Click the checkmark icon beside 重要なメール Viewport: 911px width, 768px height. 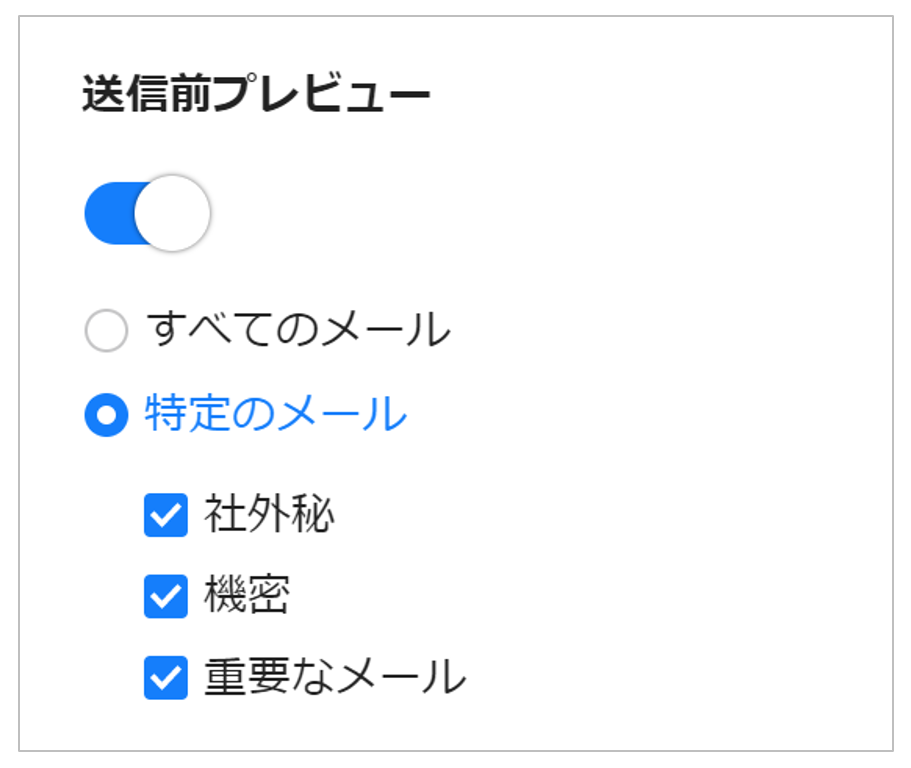(x=166, y=678)
